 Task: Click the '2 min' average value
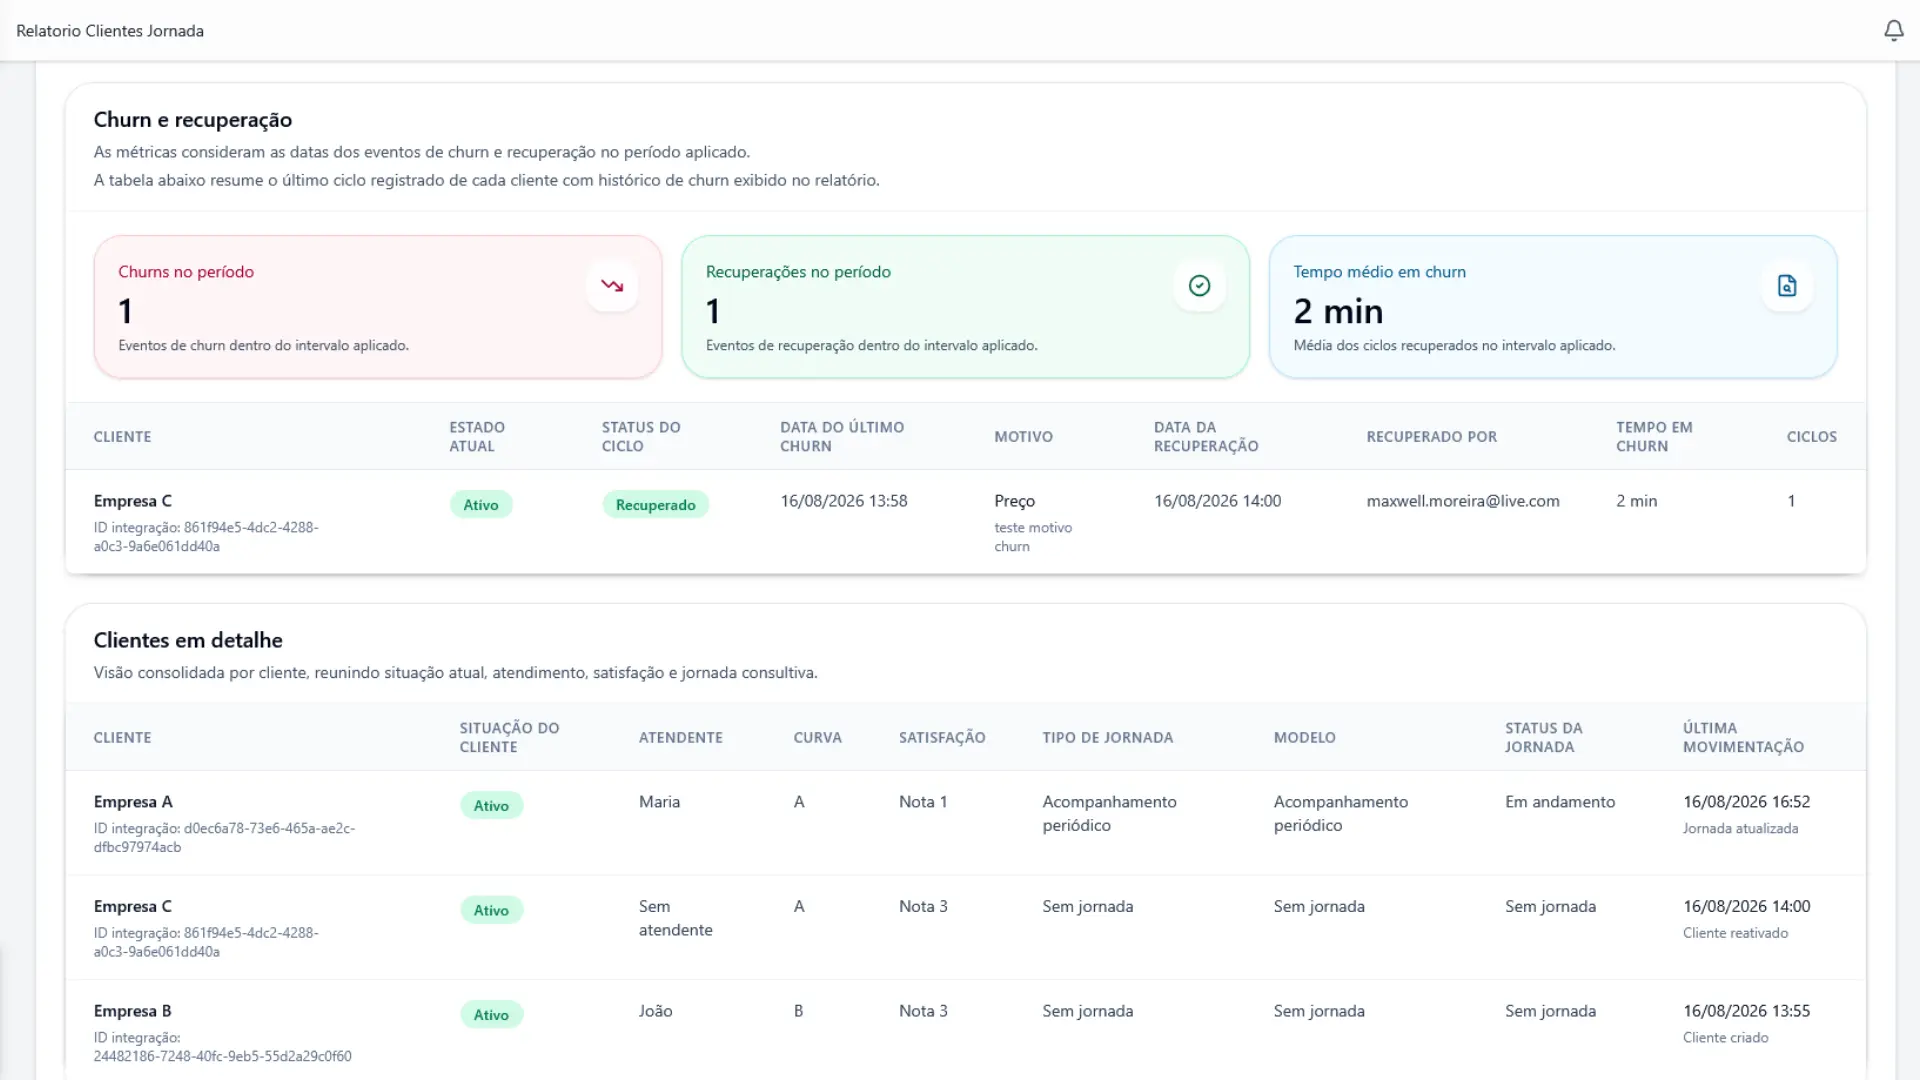click(x=1338, y=312)
